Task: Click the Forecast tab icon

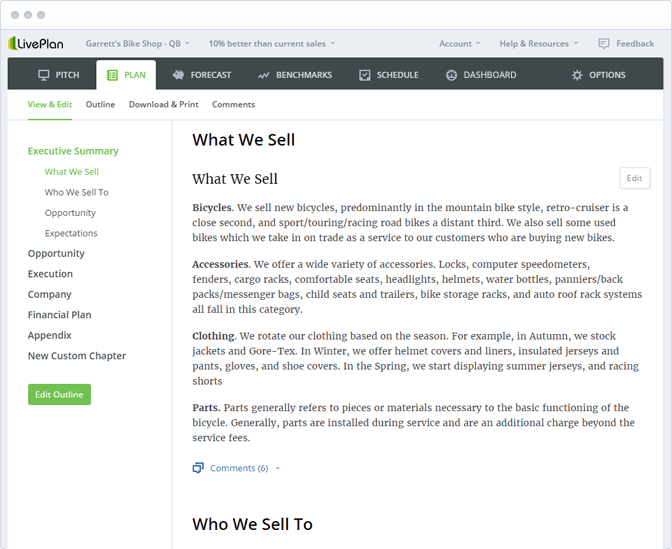Action: (177, 75)
